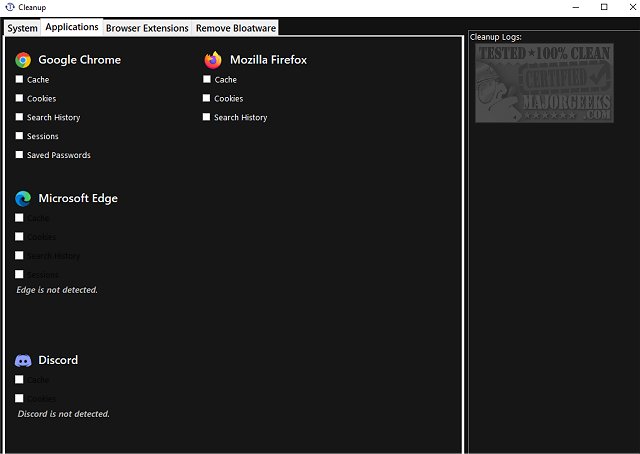The width and height of the screenshot is (640, 454).
Task: Maximize the Cleanup window
Action: (604, 7)
